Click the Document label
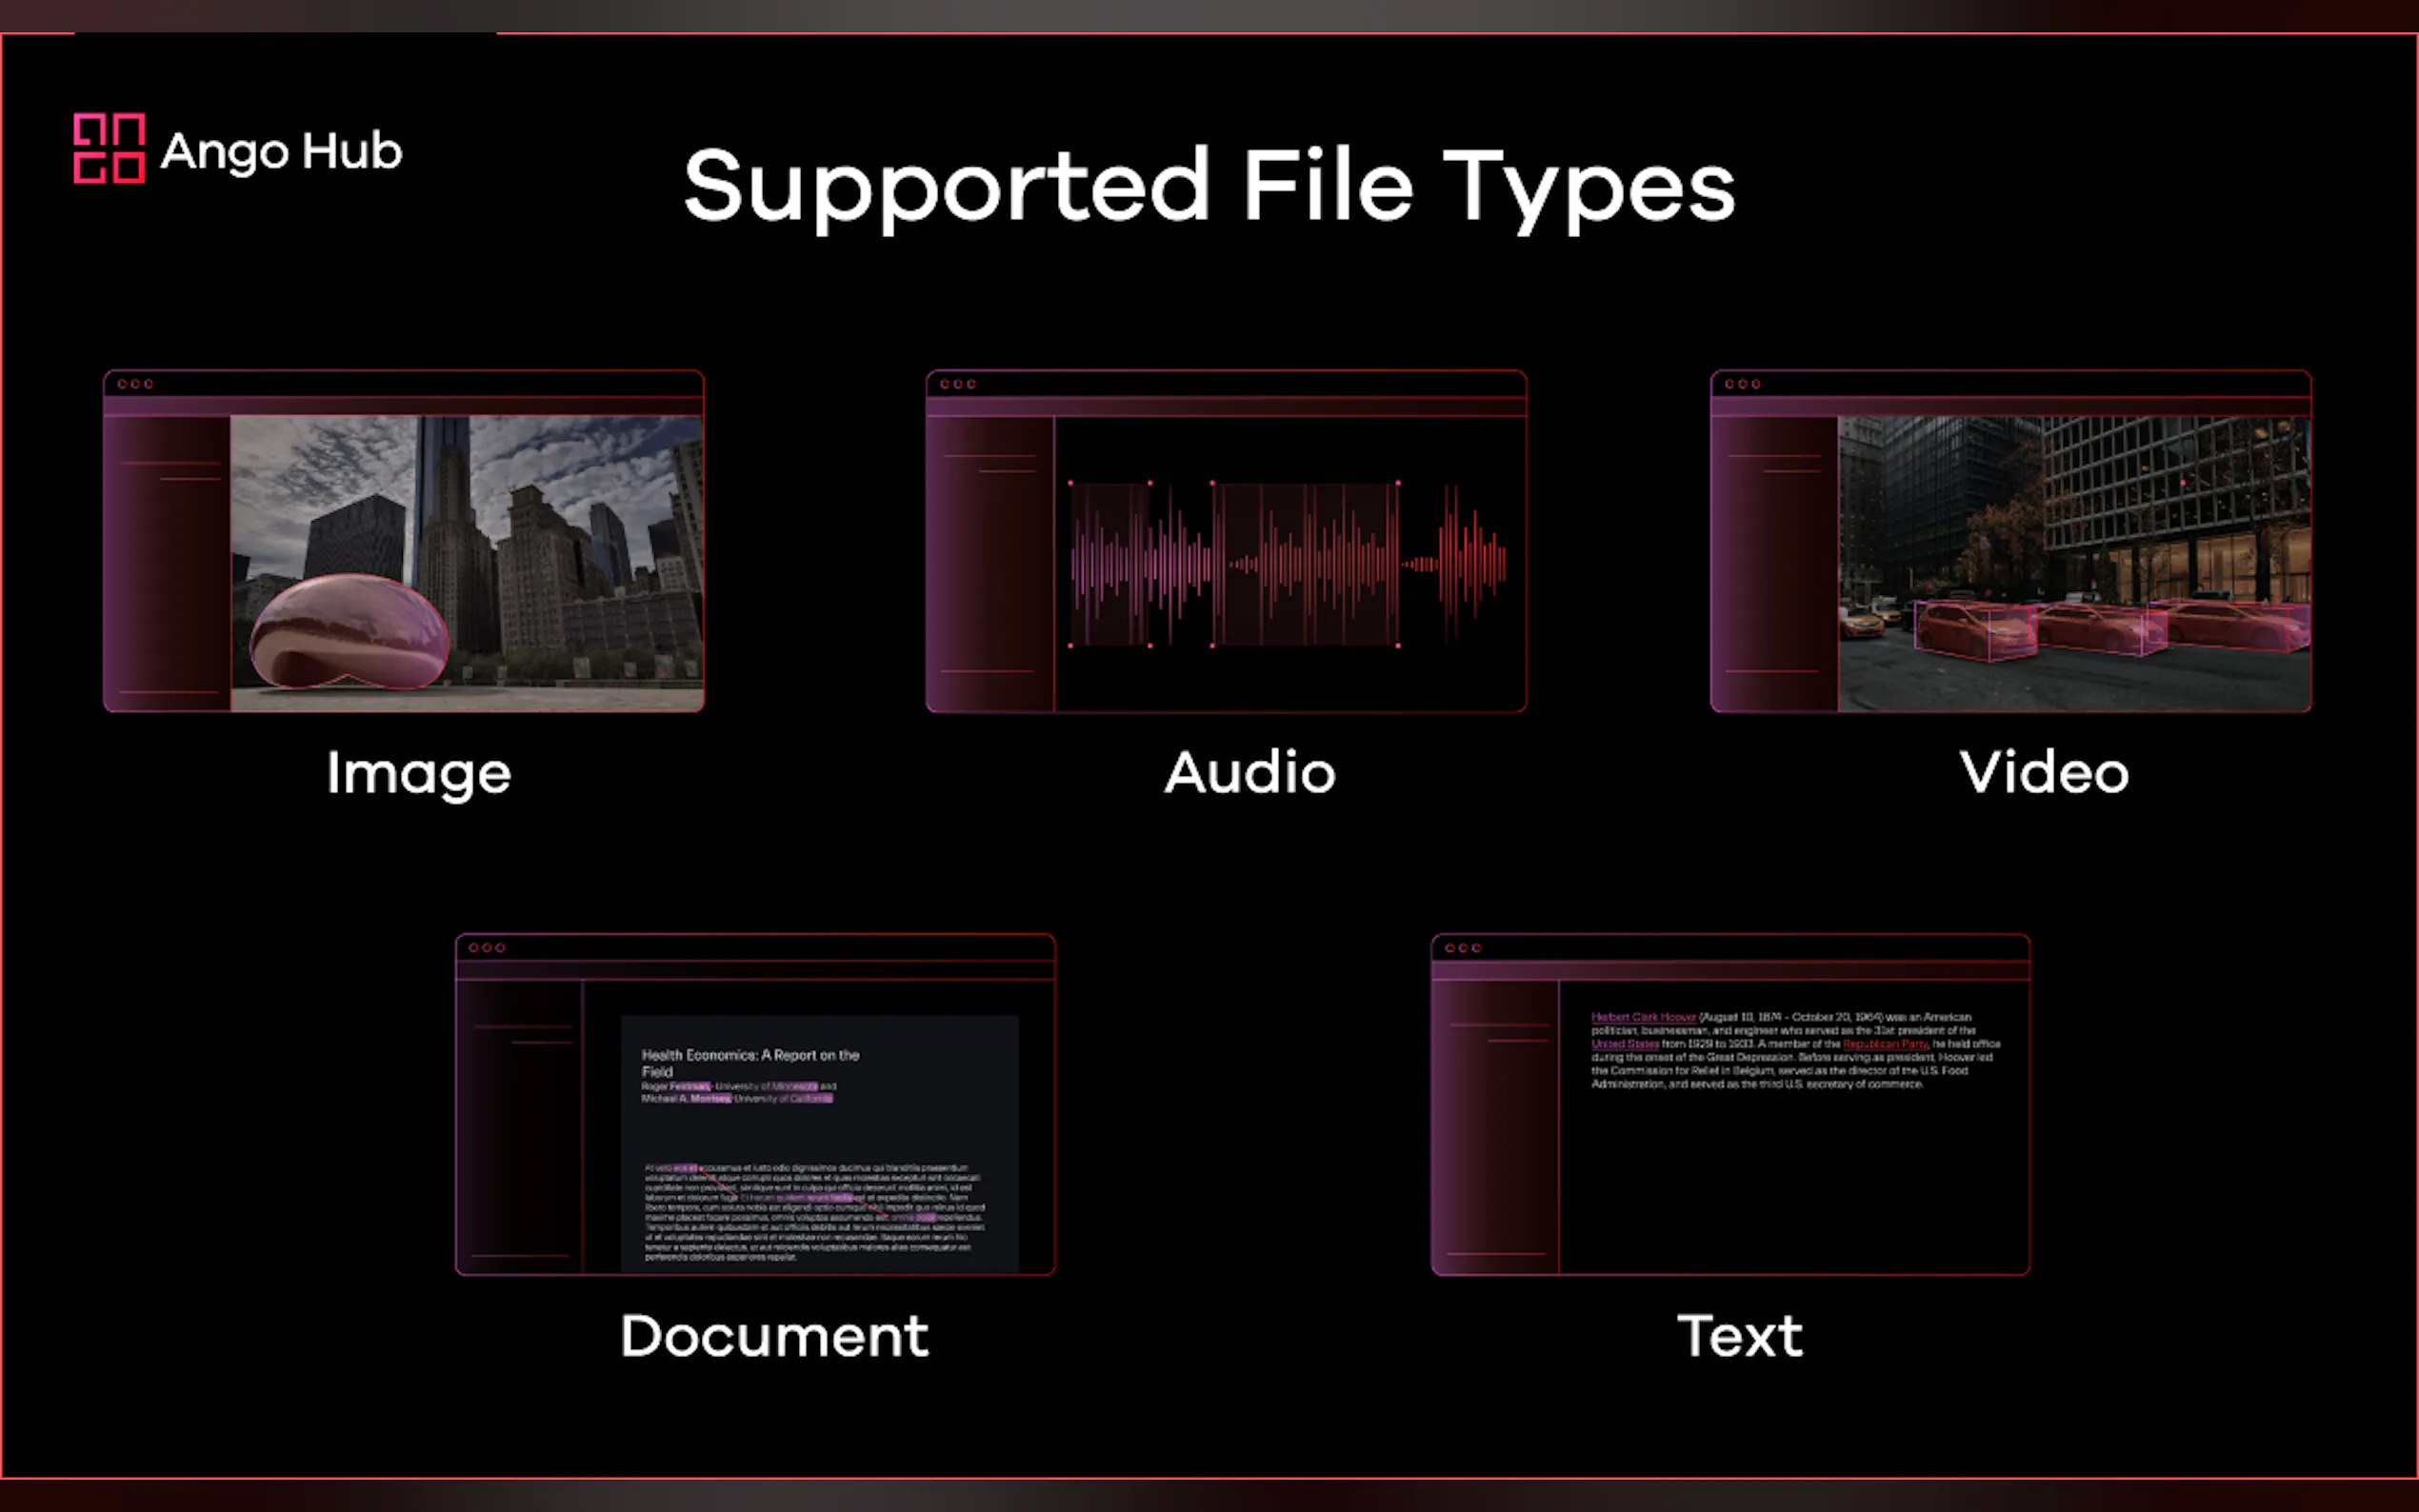2419x1512 pixels. (774, 1336)
